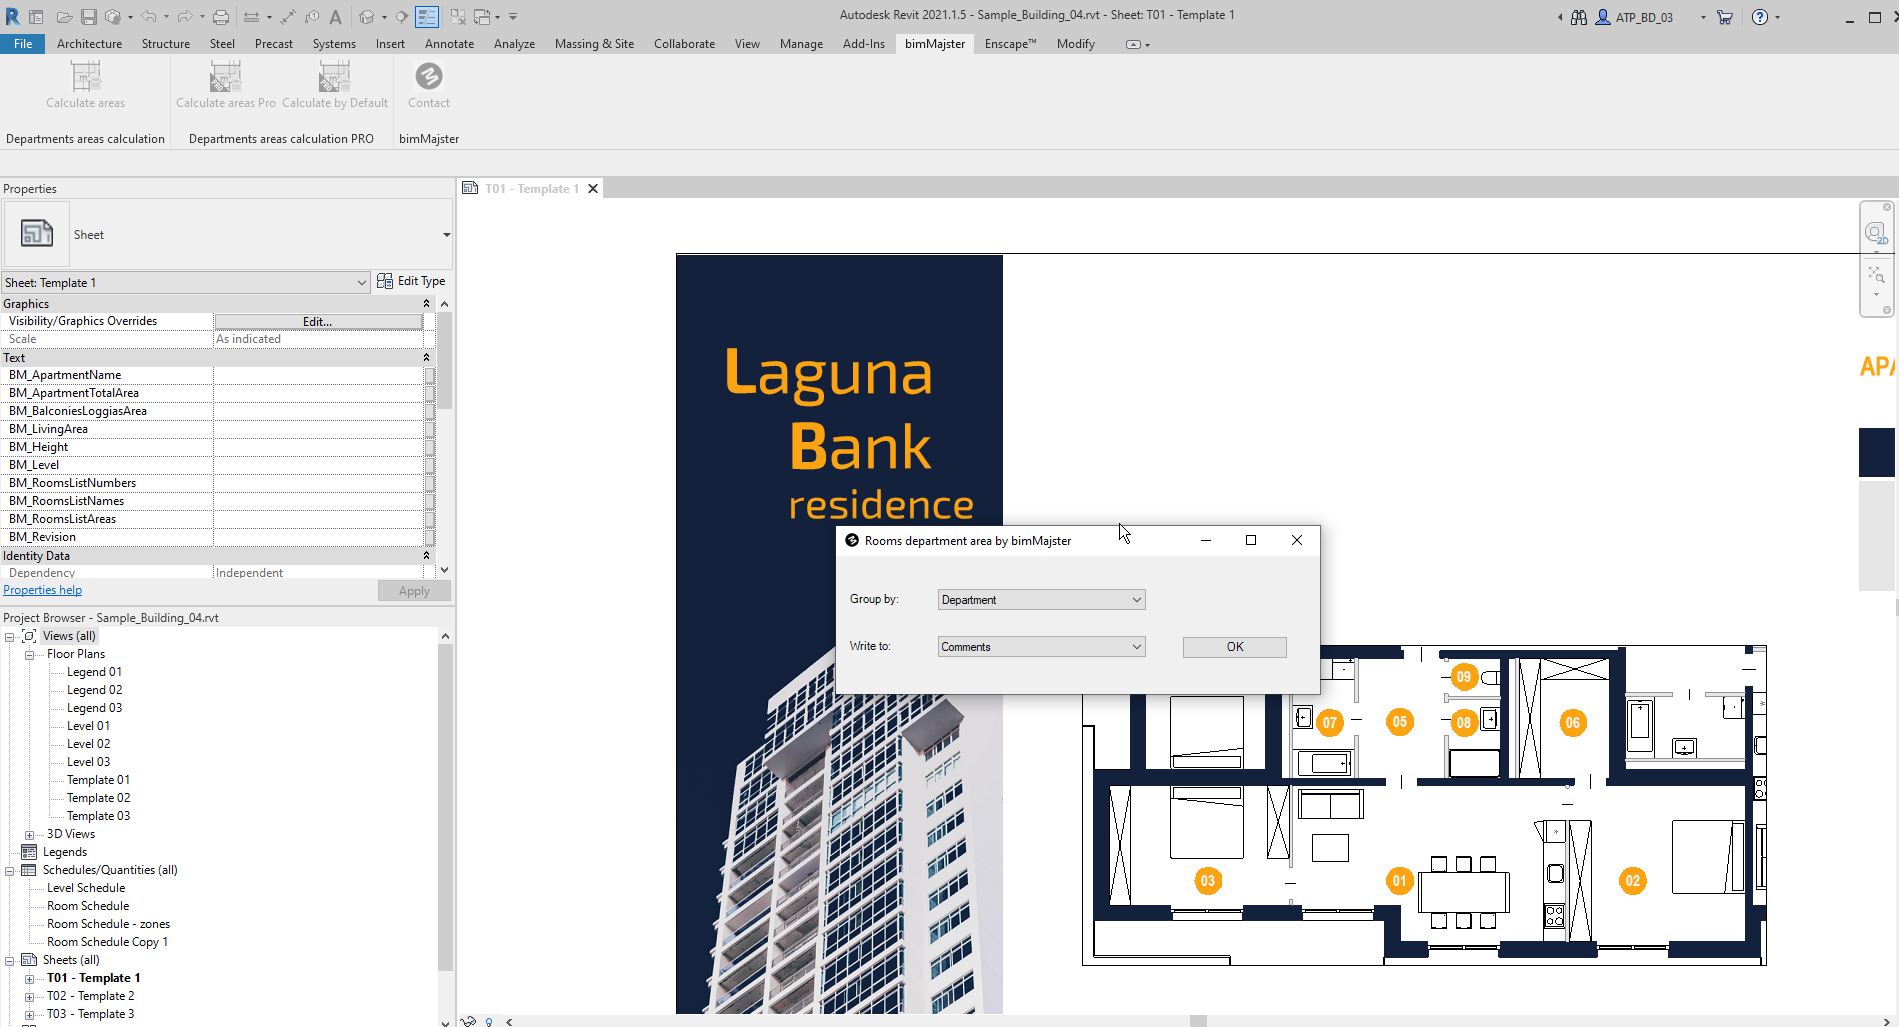Image resolution: width=1899 pixels, height=1027 pixels.
Task: Open the Annotate ribbon tab
Action: [x=449, y=44]
